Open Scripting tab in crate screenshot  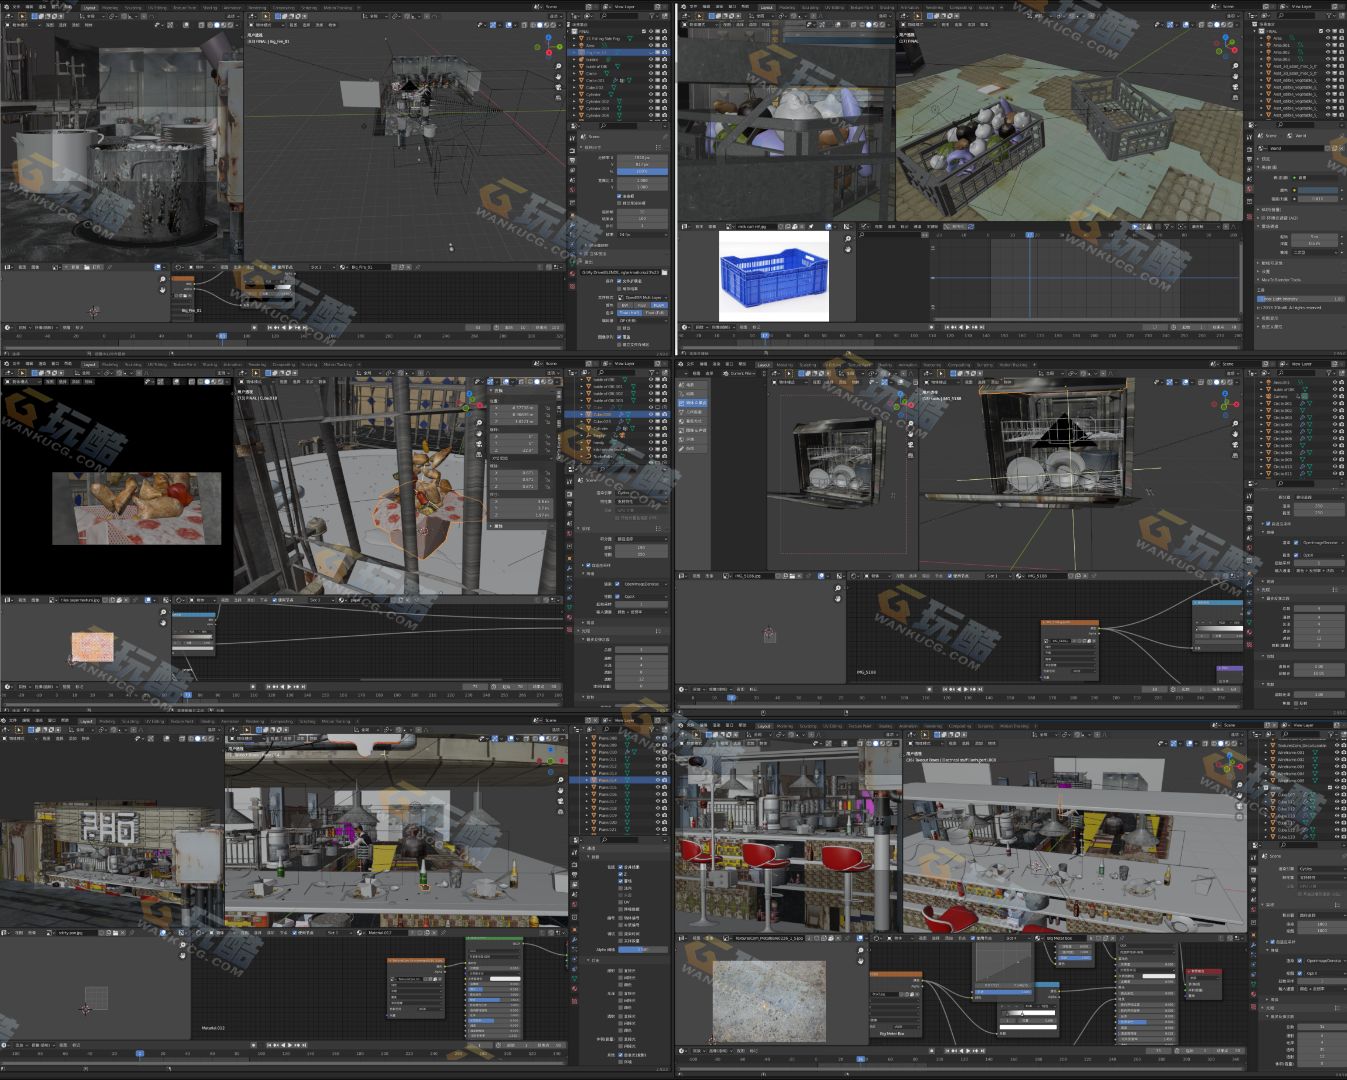[987, 7]
